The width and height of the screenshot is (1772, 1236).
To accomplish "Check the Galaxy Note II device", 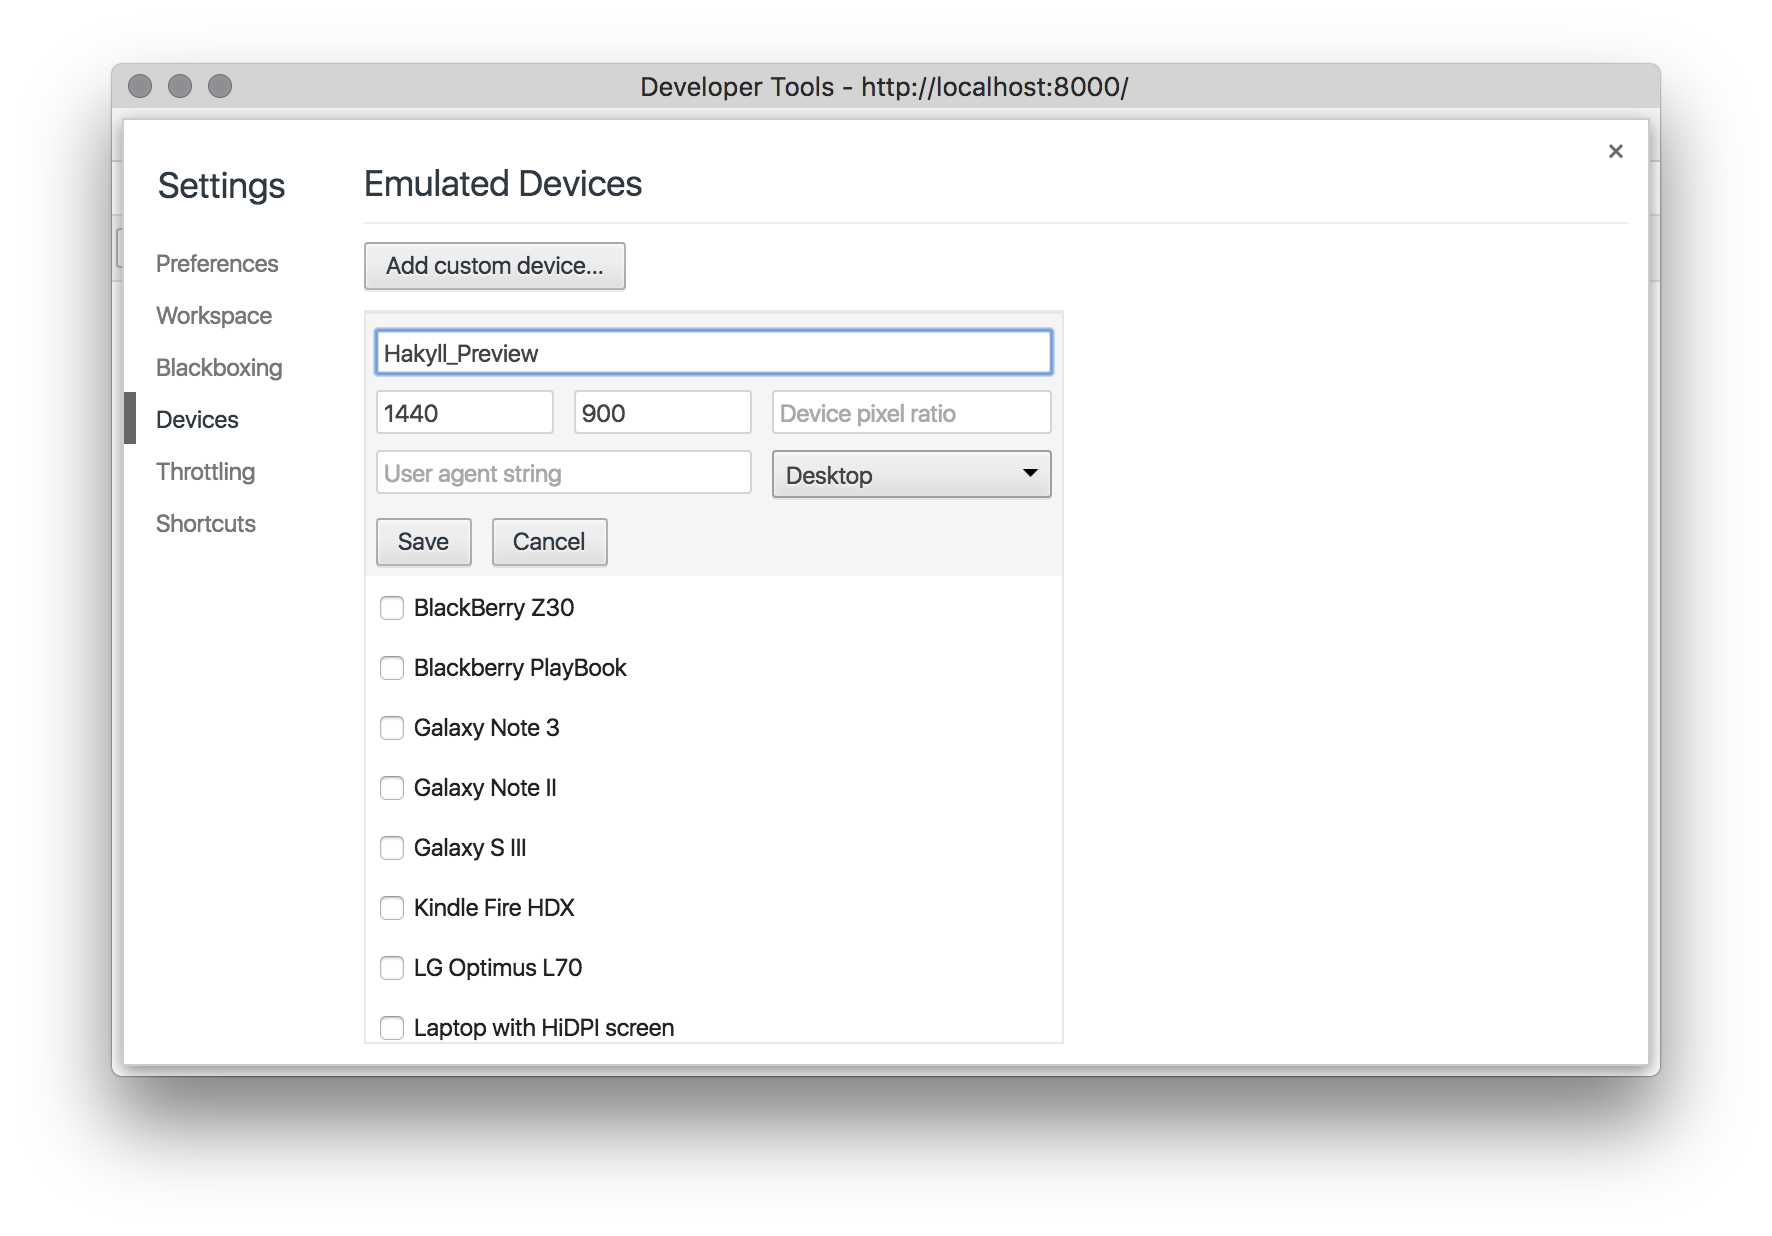I will [392, 788].
